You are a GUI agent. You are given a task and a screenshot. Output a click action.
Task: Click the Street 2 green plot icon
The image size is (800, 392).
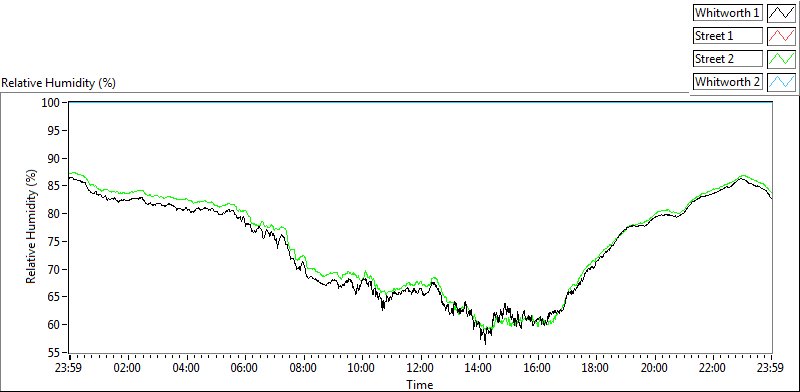(782, 59)
